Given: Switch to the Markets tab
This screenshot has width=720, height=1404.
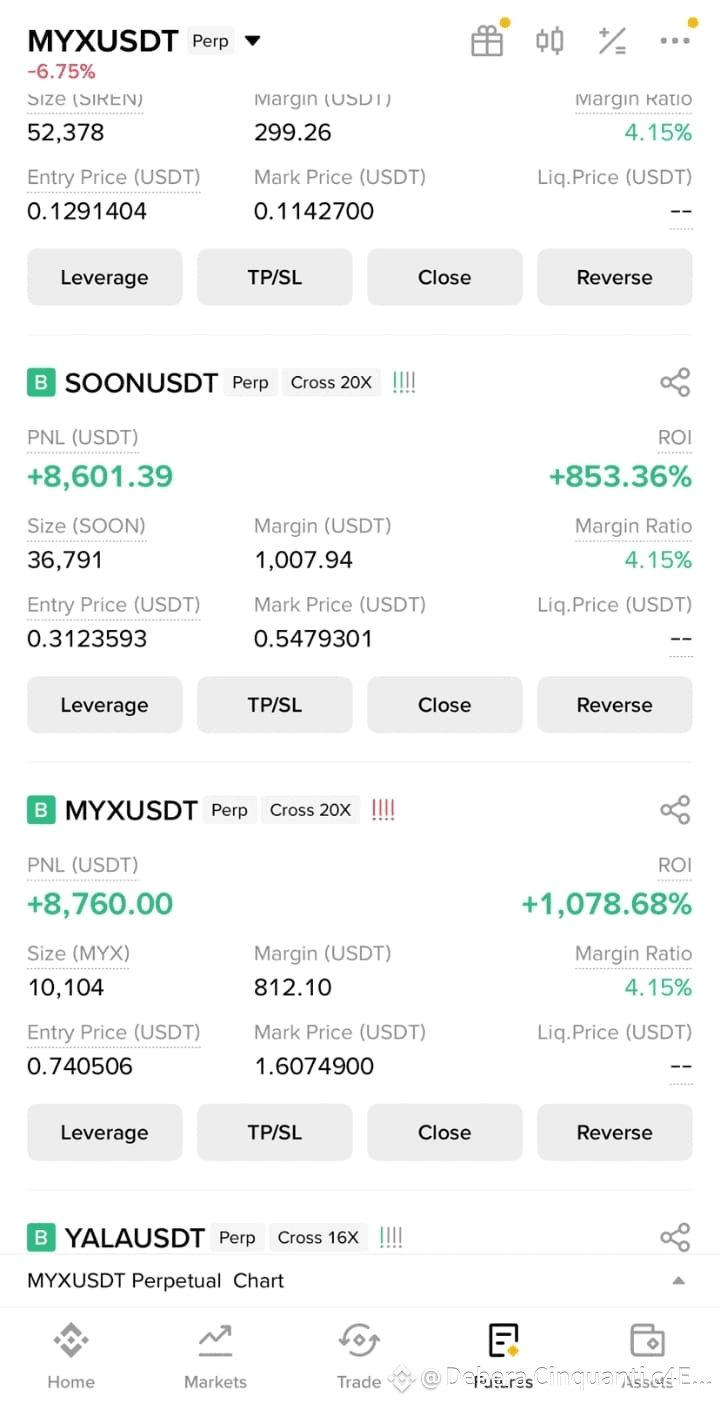Looking at the screenshot, I should (215, 1356).
